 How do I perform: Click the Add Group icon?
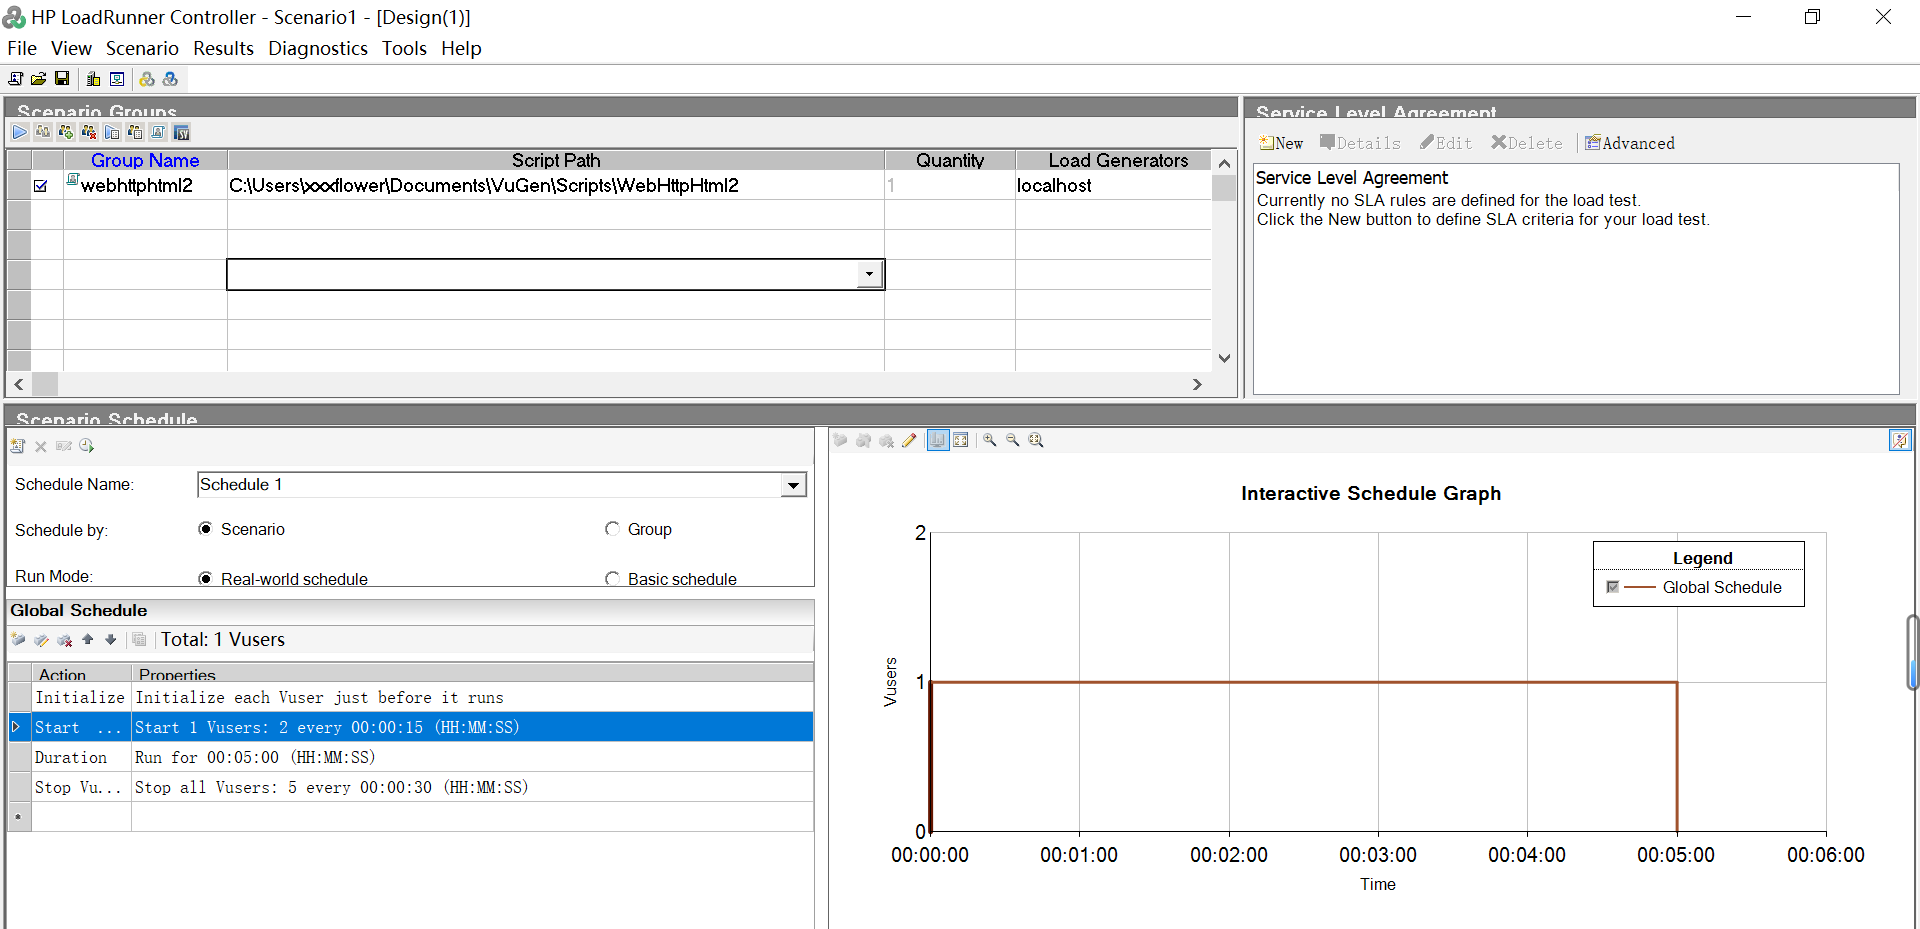(66, 132)
